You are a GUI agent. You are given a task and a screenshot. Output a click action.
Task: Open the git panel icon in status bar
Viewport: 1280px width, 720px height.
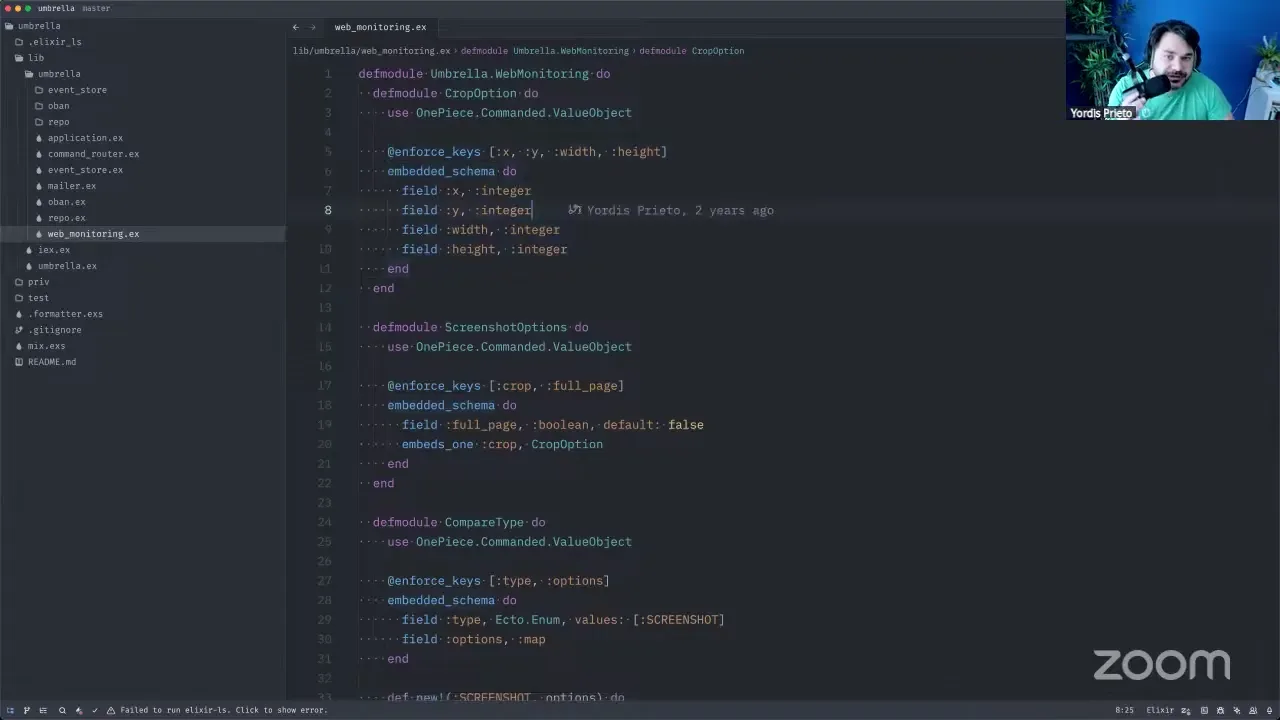(x=26, y=710)
